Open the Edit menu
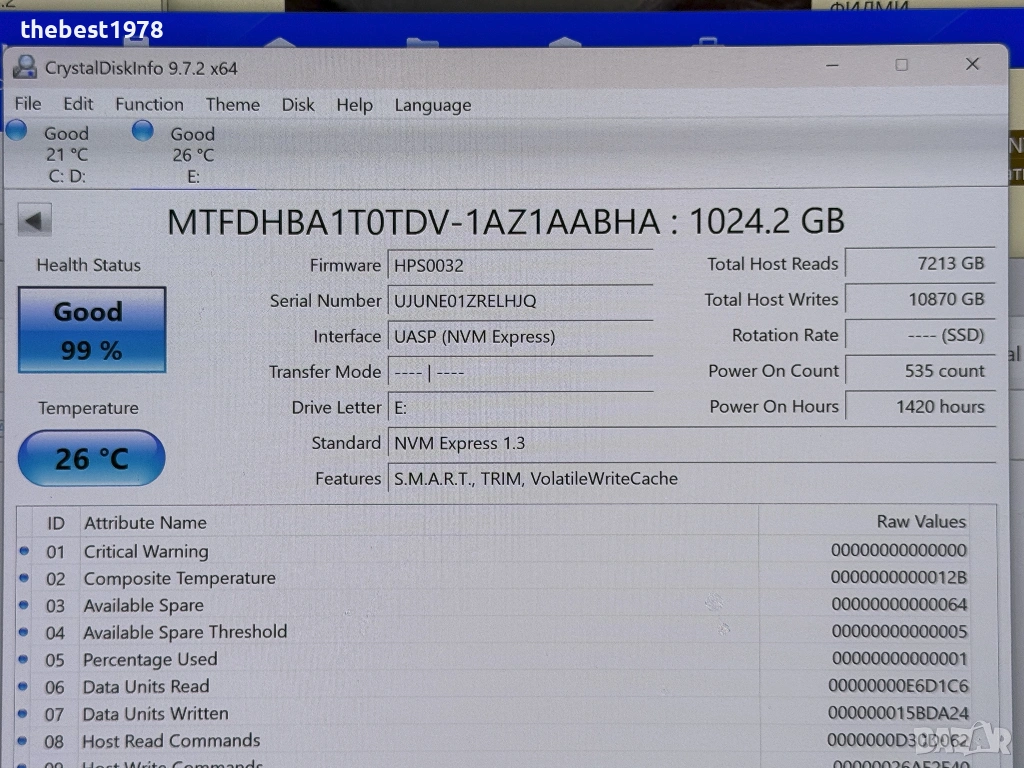This screenshot has width=1024, height=768. (x=78, y=104)
